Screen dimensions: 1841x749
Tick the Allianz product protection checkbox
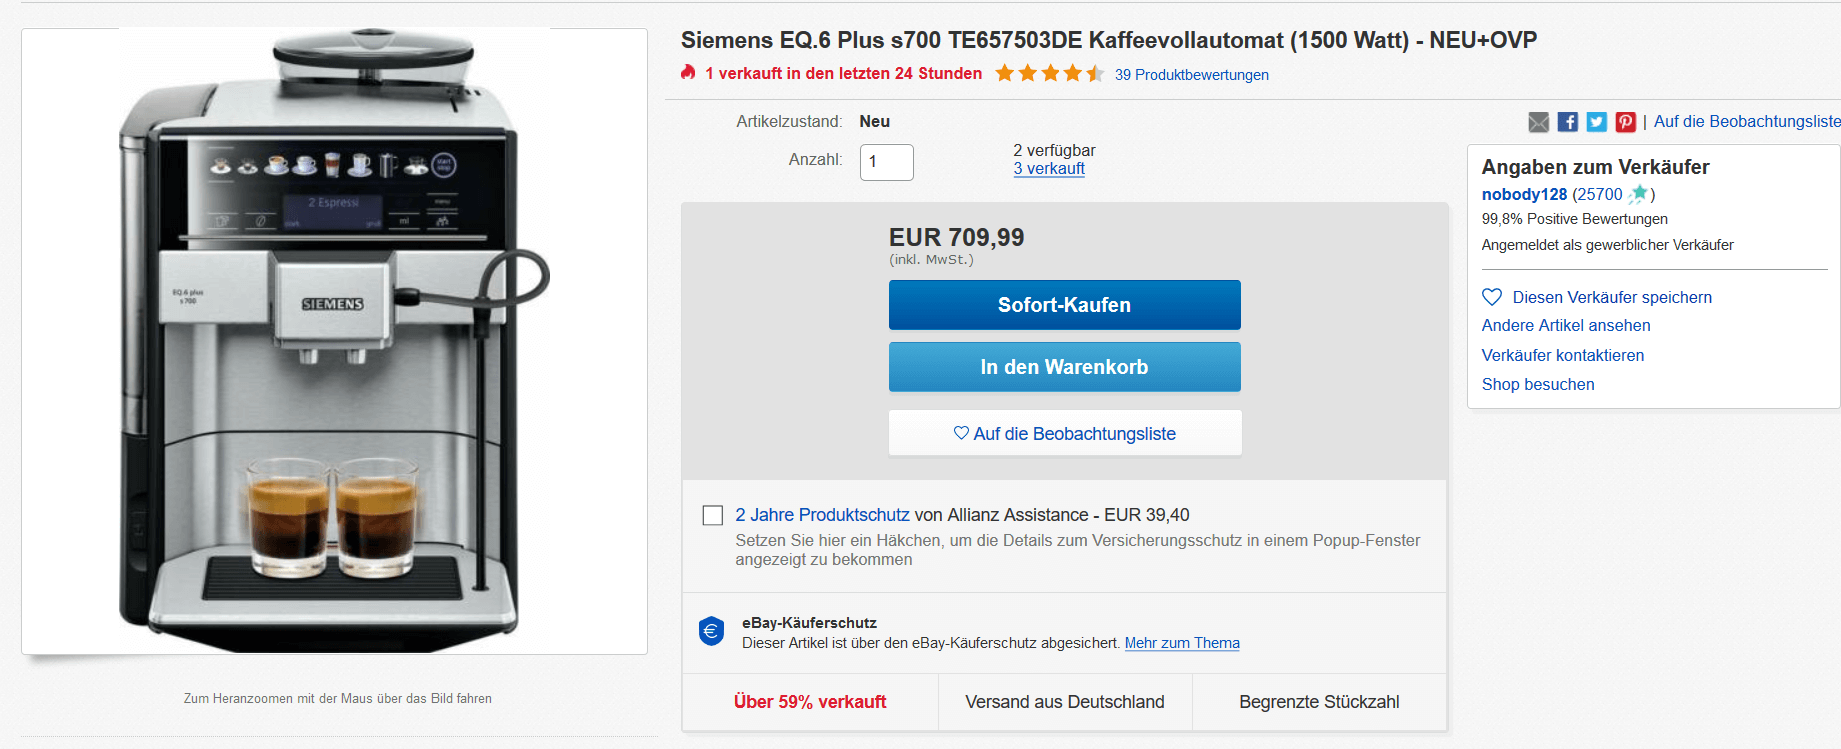tap(713, 515)
